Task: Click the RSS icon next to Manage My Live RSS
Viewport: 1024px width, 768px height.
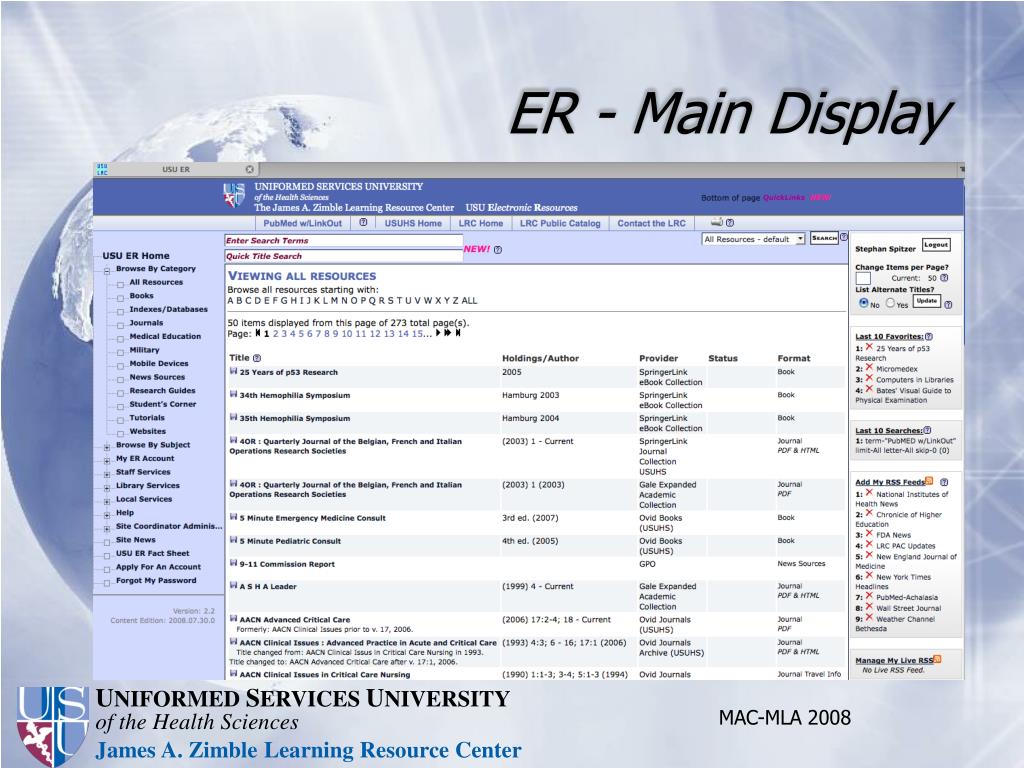Action: point(938,660)
